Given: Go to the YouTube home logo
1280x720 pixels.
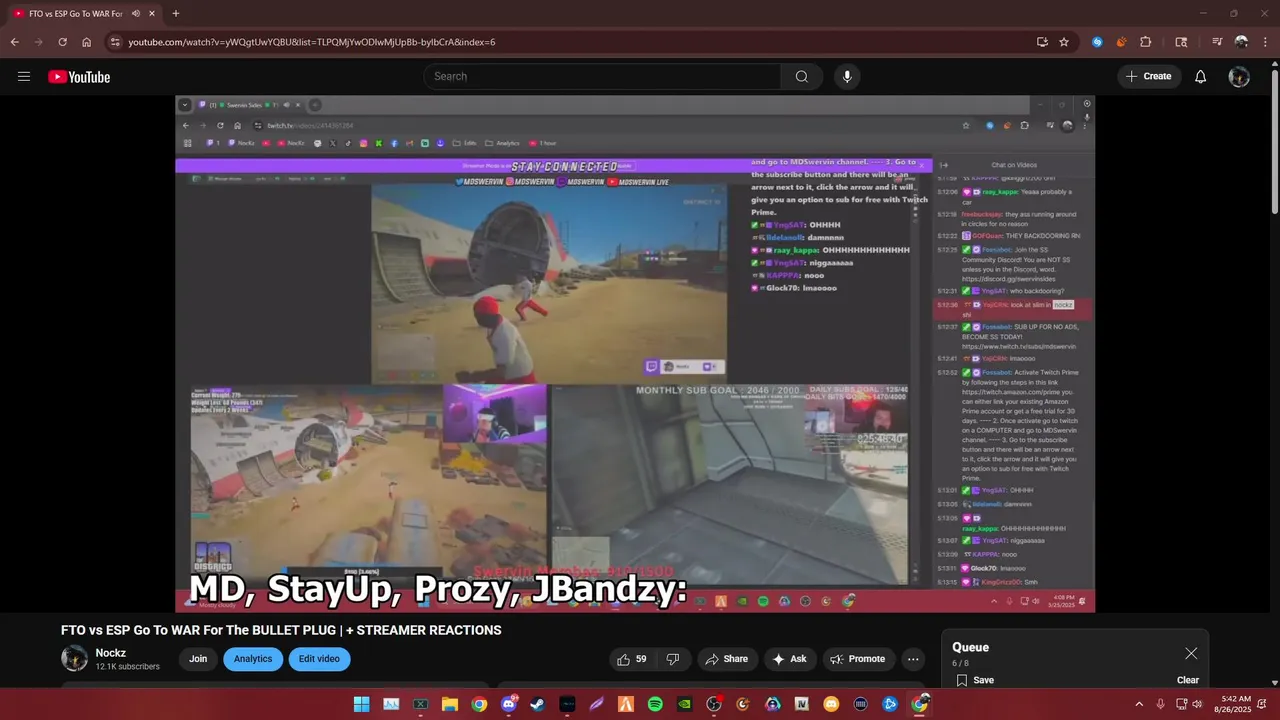Looking at the screenshot, I should coord(79,77).
